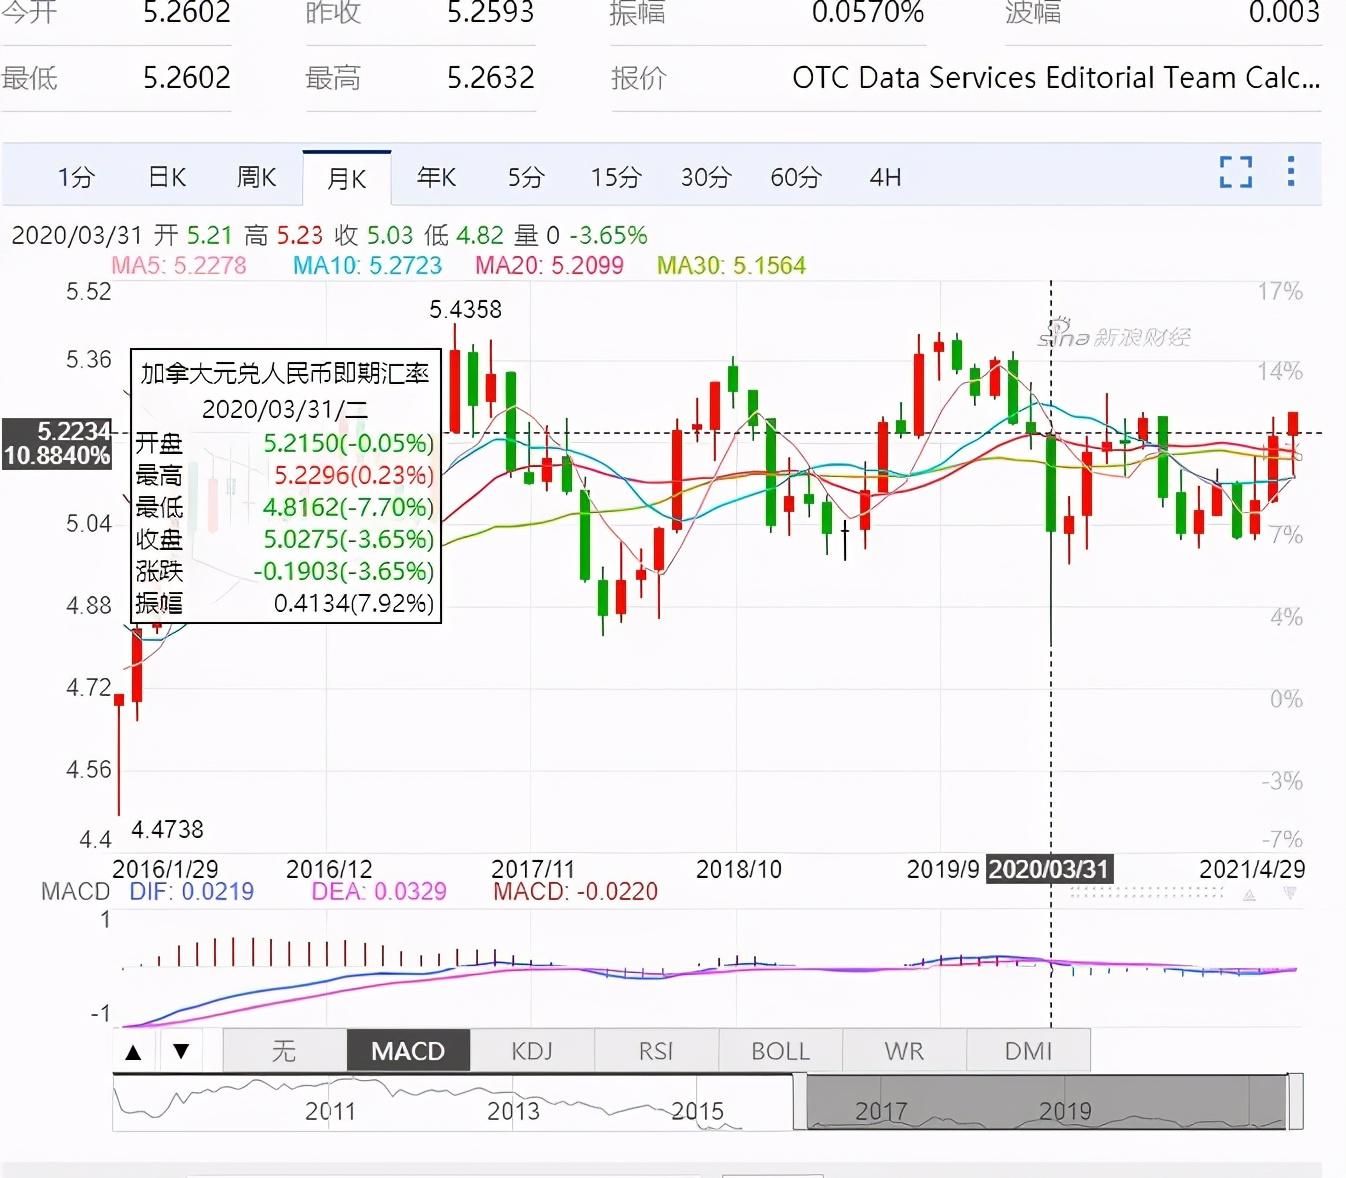Viewport: 1346px width, 1178px height.
Task: Click the MA10: 5.2723 legend
Action: pos(367,265)
